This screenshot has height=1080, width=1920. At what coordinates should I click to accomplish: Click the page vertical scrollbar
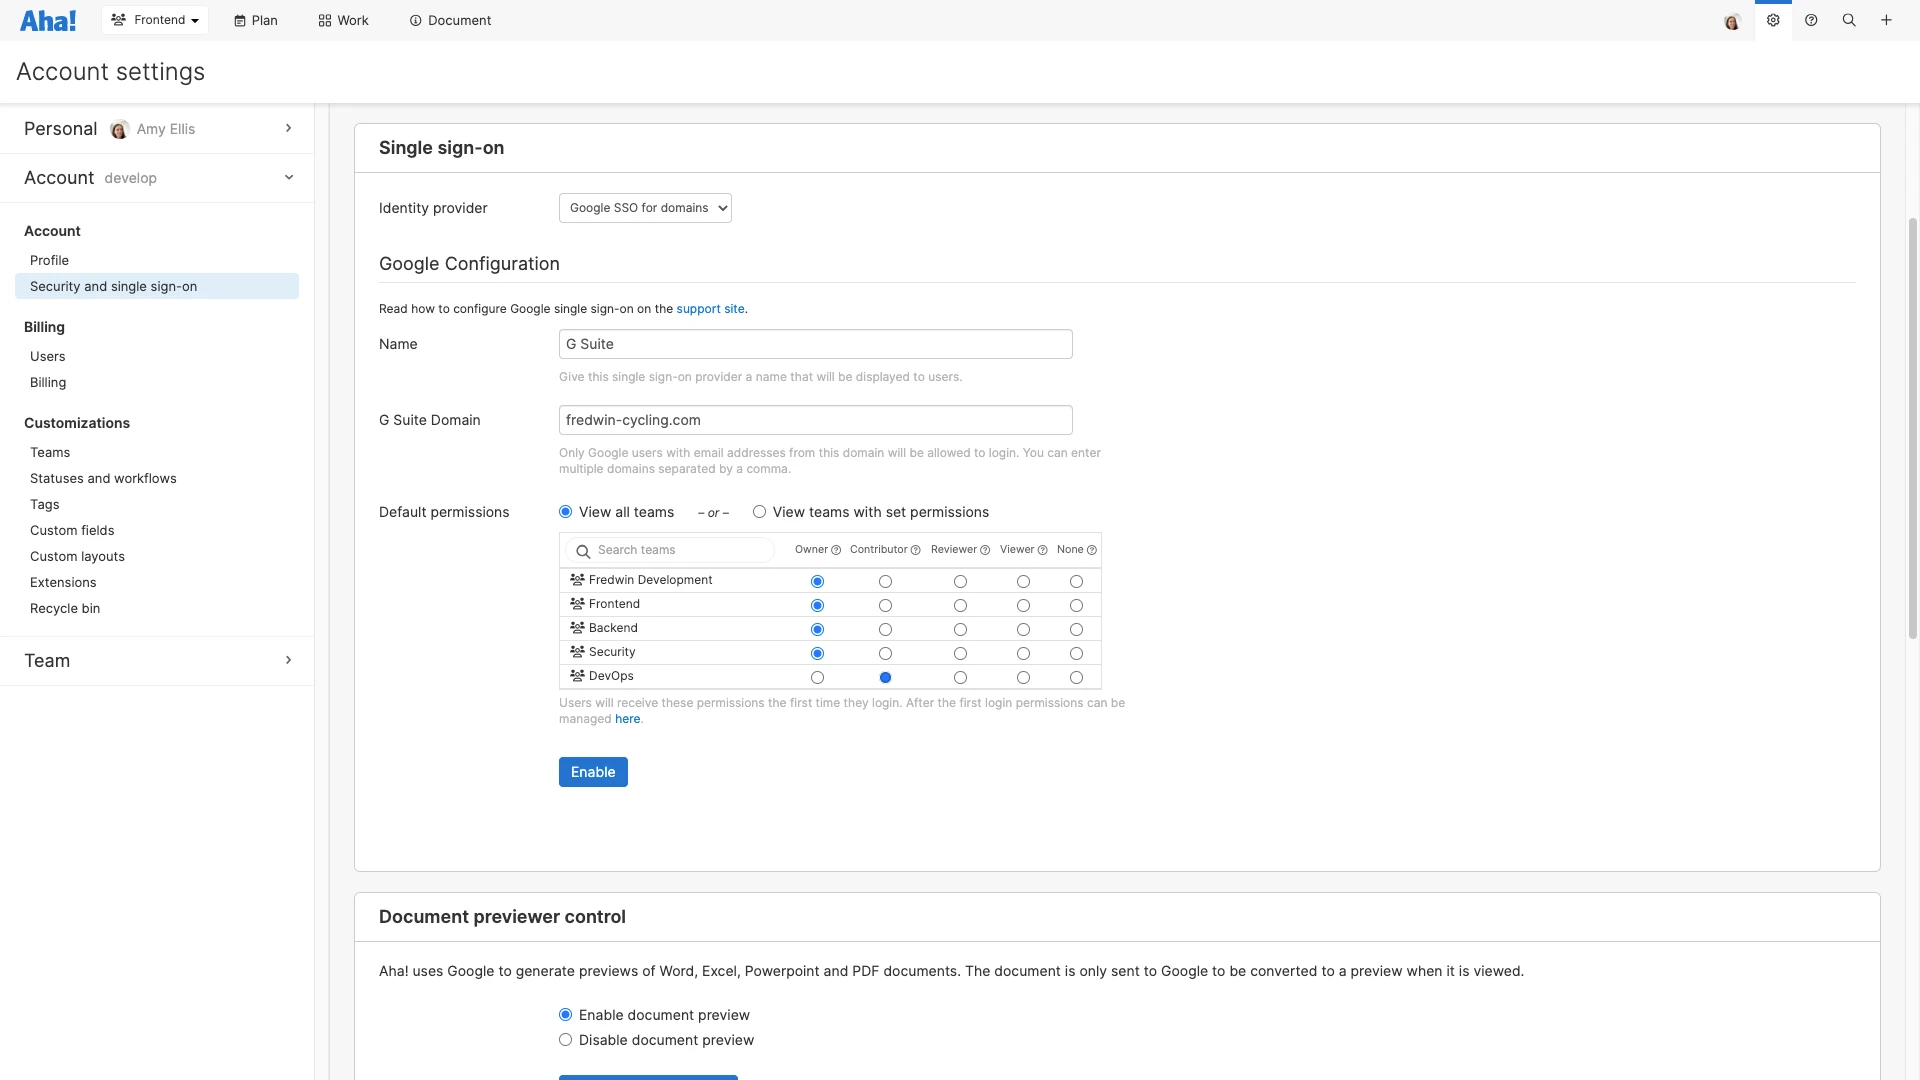1913,430
